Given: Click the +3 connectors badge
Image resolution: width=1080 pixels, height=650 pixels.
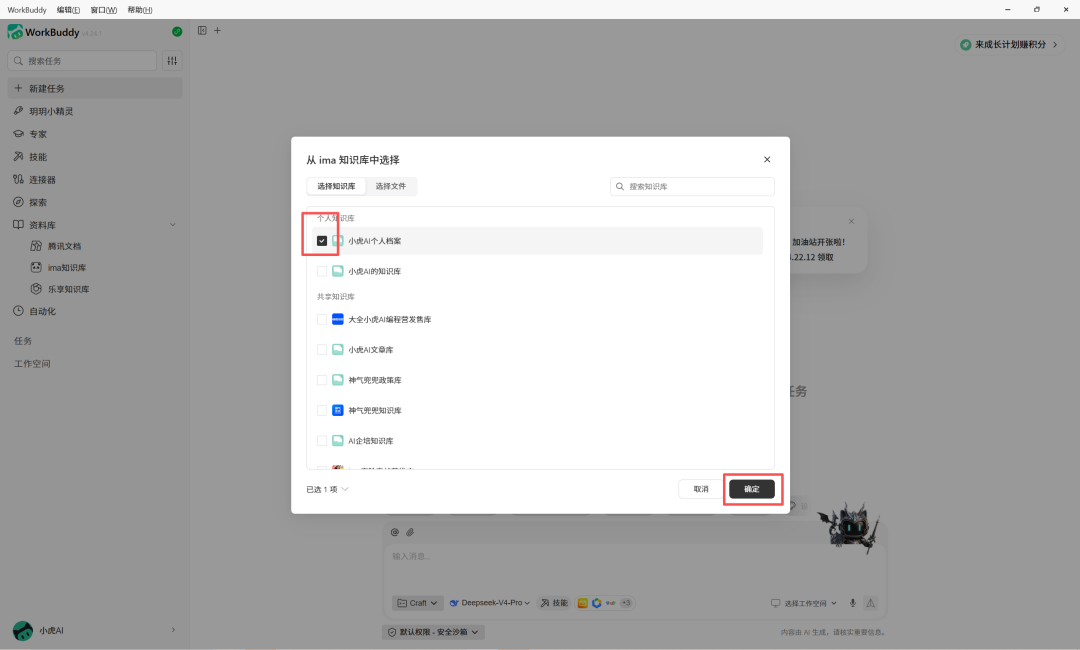Looking at the screenshot, I should pyautogui.click(x=625, y=602).
